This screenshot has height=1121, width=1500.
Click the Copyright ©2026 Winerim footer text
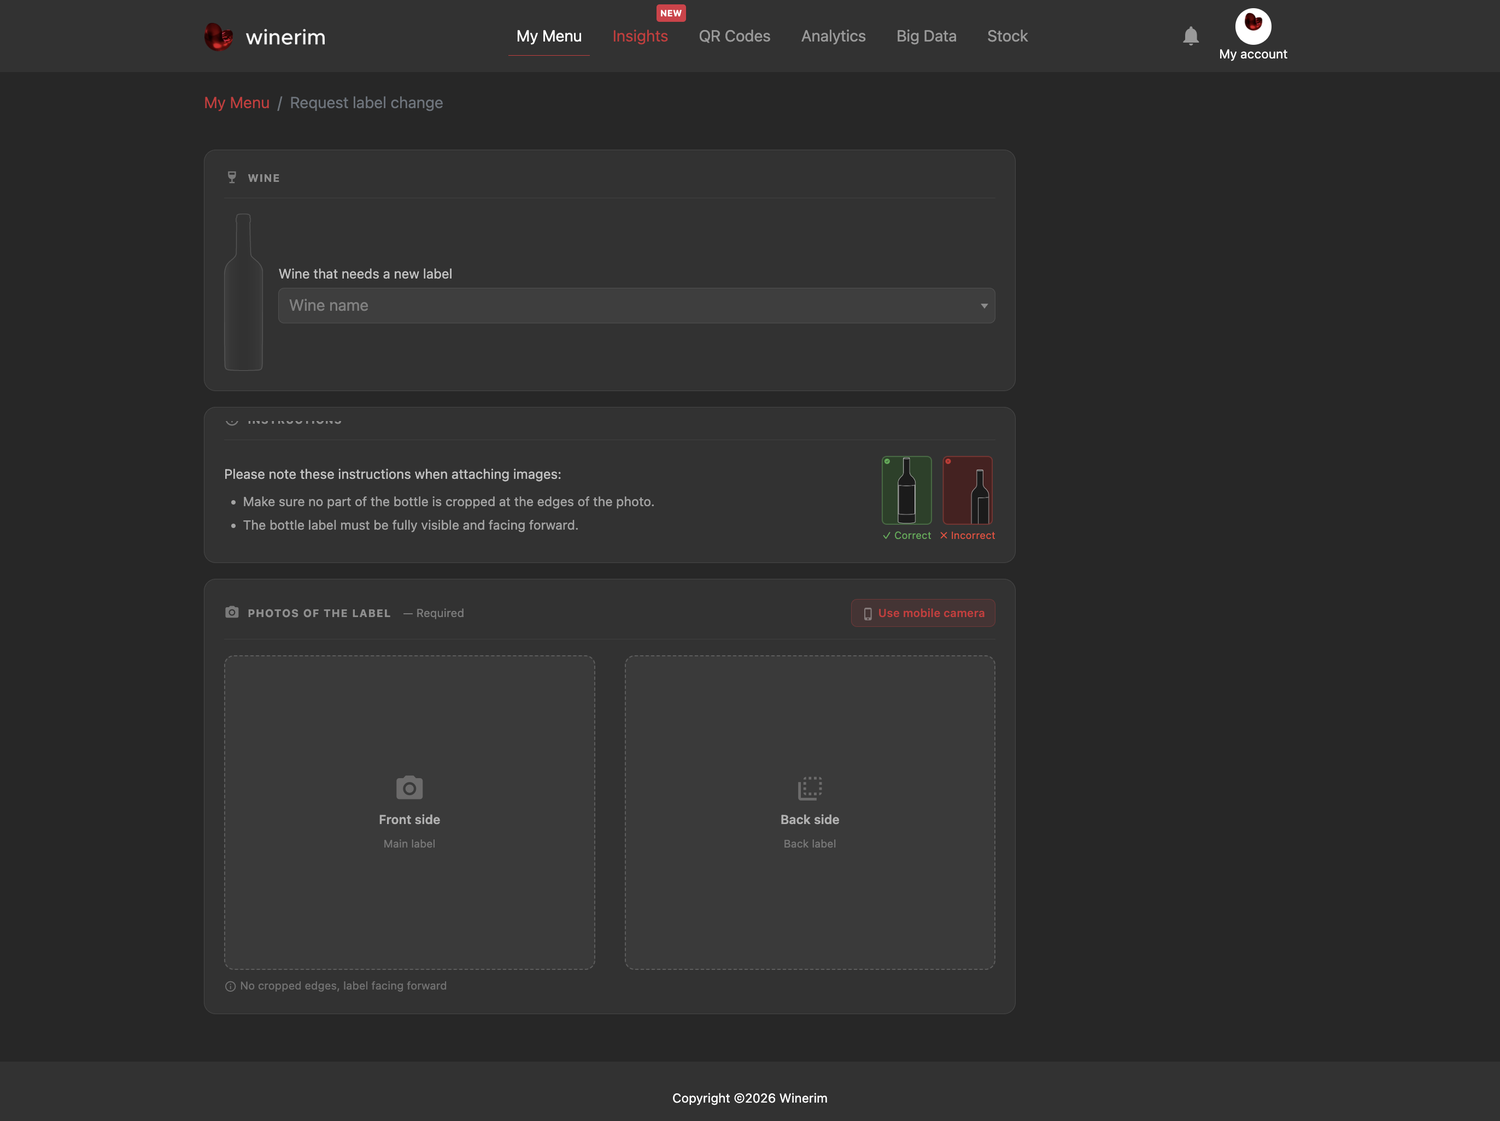click(750, 1098)
